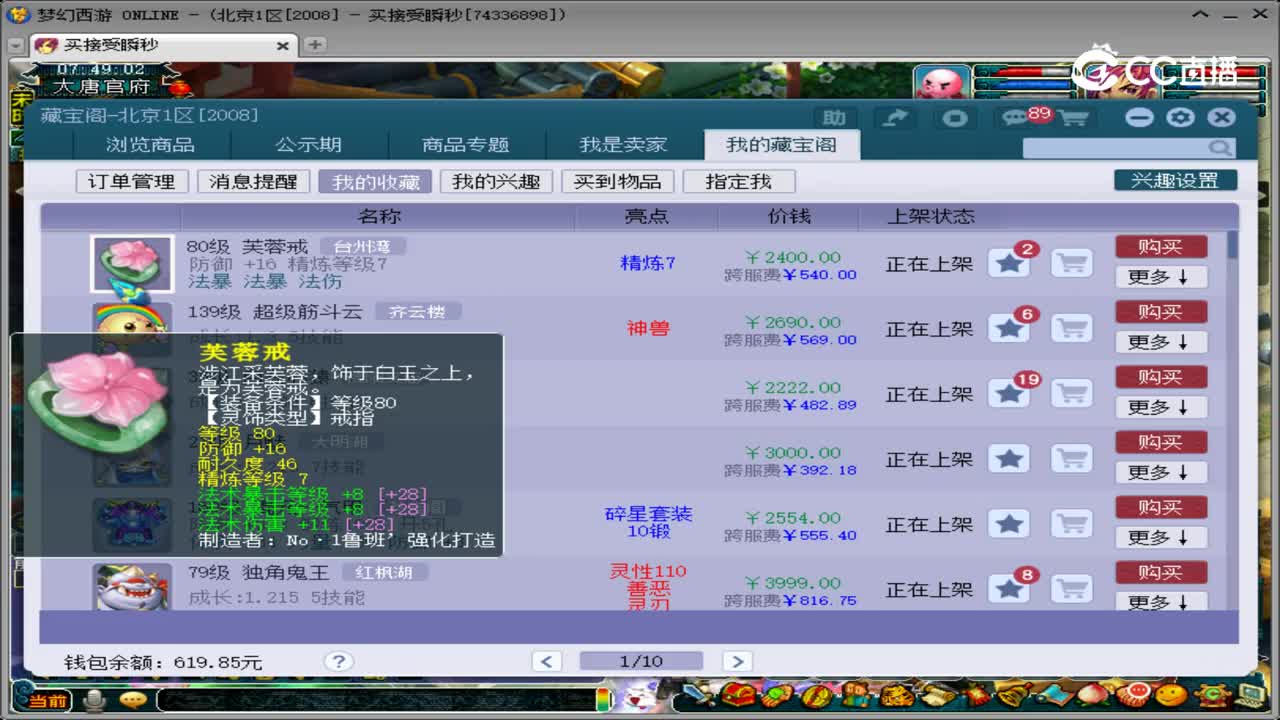This screenshot has width=1280, height=720.
Task: Toggle favorite star for 独角鬼王 row
Action: [1009, 588]
